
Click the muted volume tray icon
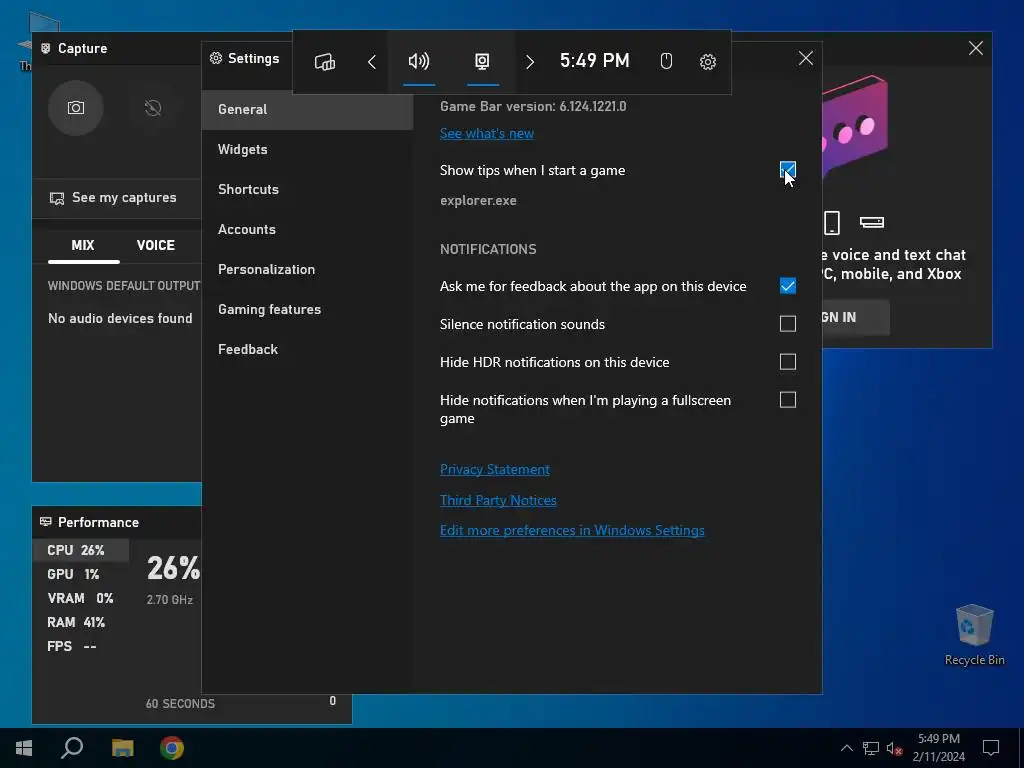(895, 748)
